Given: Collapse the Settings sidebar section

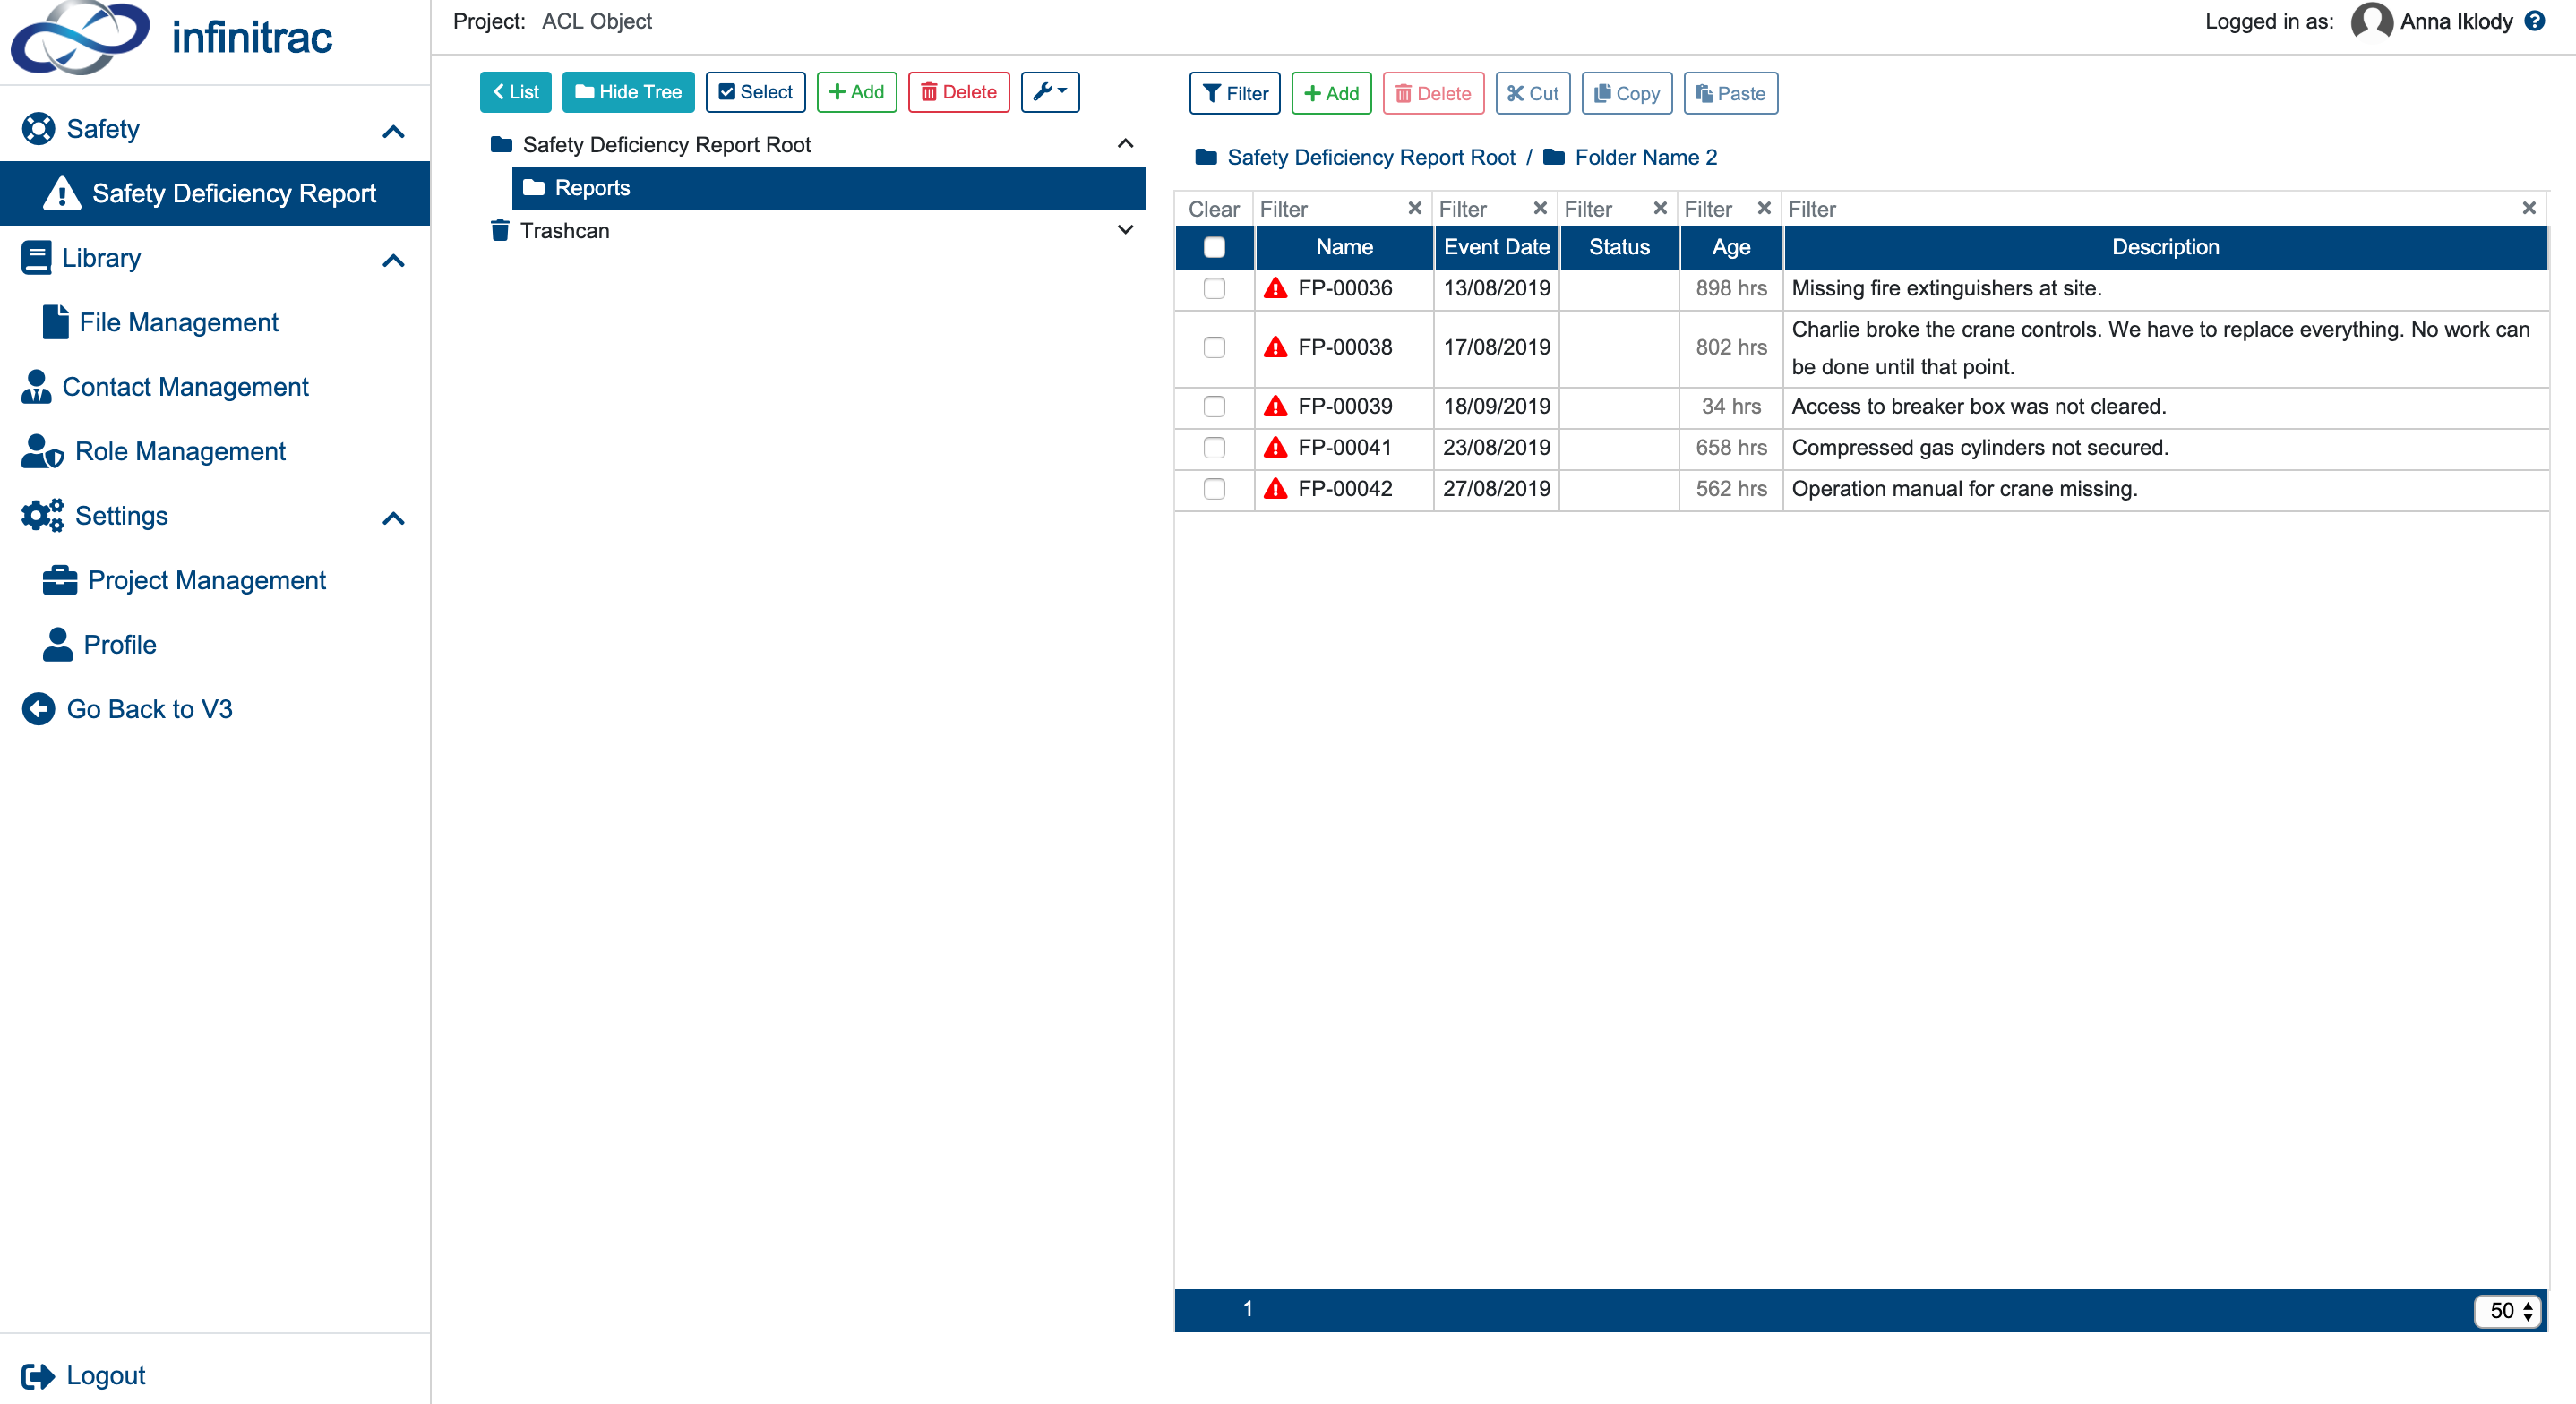Looking at the screenshot, I should click(x=394, y=518).
